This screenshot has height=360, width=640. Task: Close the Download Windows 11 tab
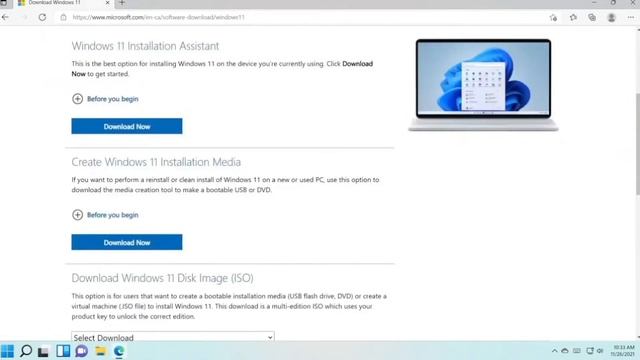click(x=108, y=3)
